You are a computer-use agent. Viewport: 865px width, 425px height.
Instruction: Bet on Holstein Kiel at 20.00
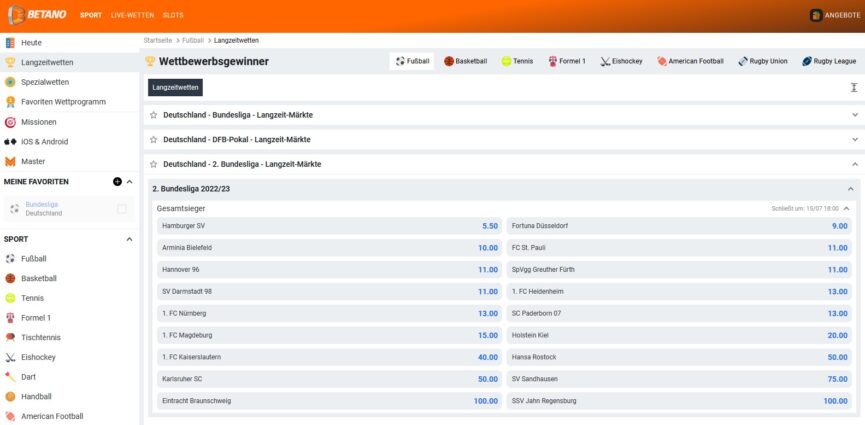[x=679, y=335]
